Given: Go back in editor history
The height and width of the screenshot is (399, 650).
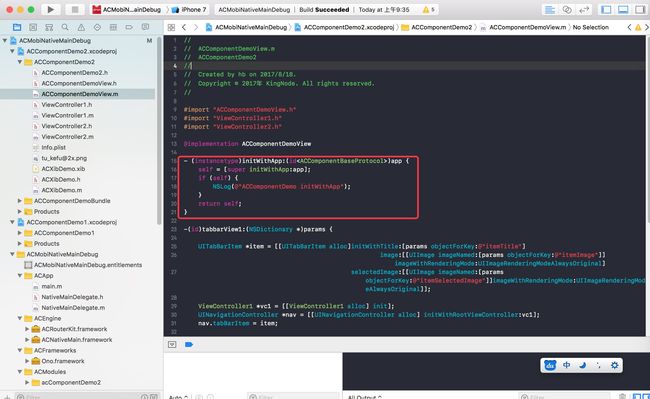Looking at the screenshot, I should click(x=184, y=27).
